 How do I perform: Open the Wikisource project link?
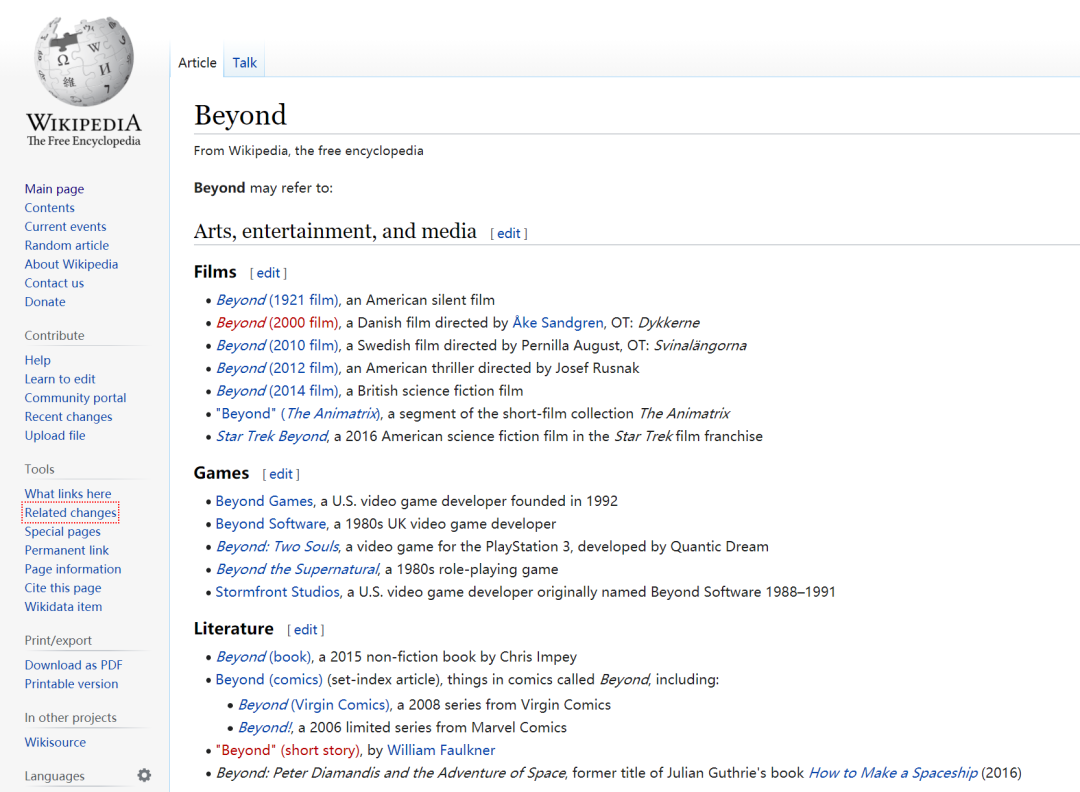click(56, 742)
